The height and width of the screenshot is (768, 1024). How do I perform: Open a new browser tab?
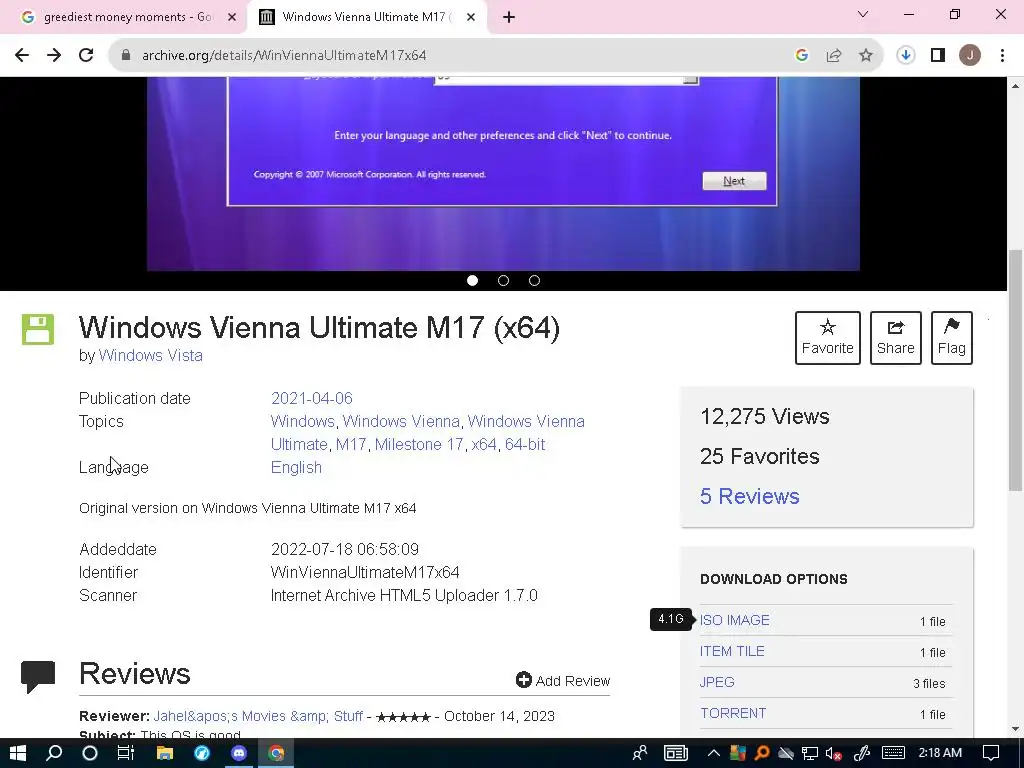pos(509,17)
